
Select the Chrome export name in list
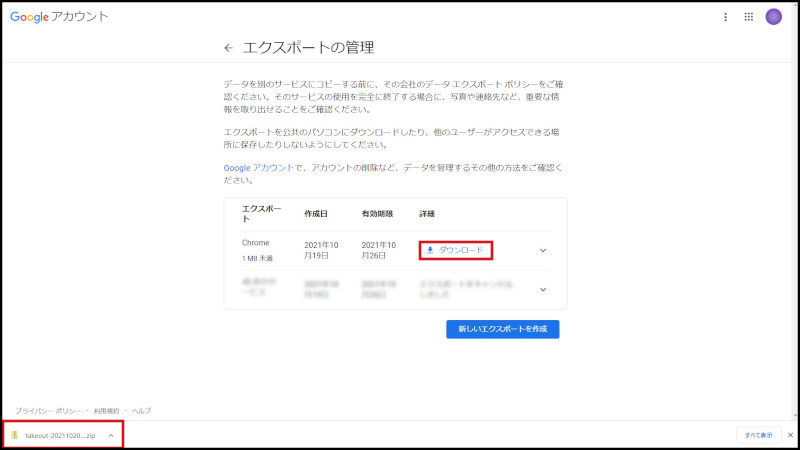coord(256,243)
